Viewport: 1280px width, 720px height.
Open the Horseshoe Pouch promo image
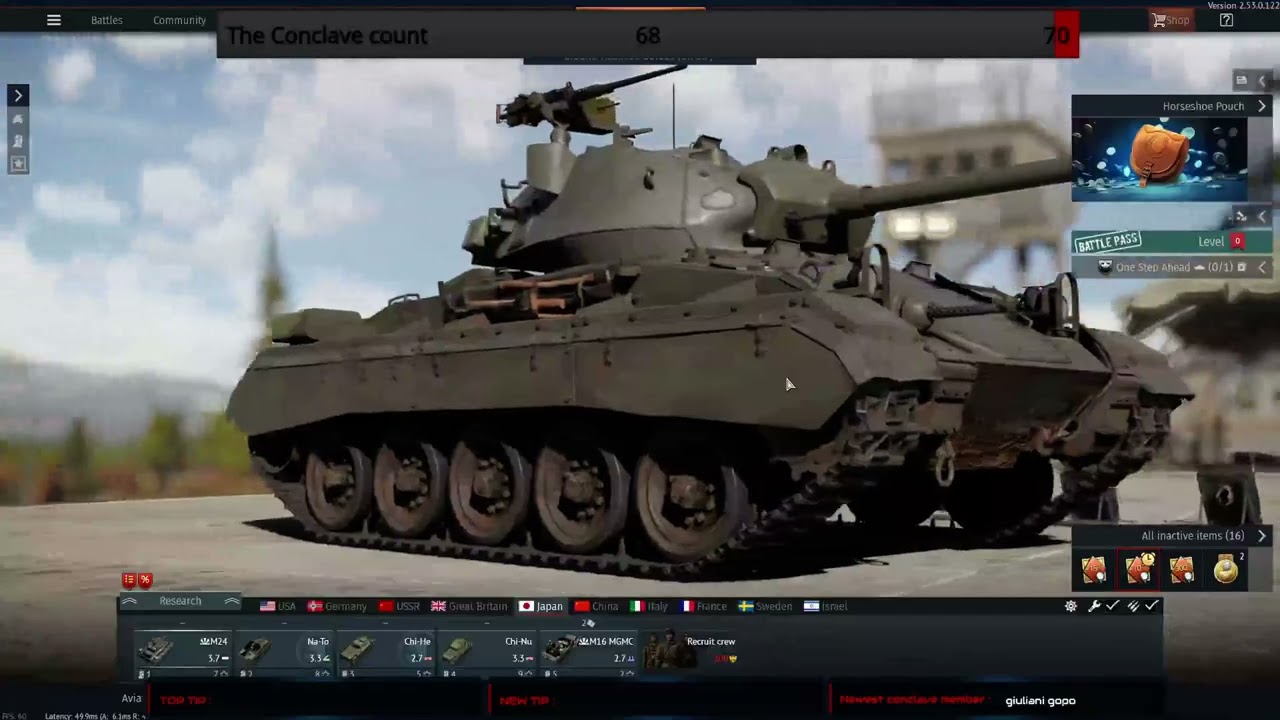1160,160
